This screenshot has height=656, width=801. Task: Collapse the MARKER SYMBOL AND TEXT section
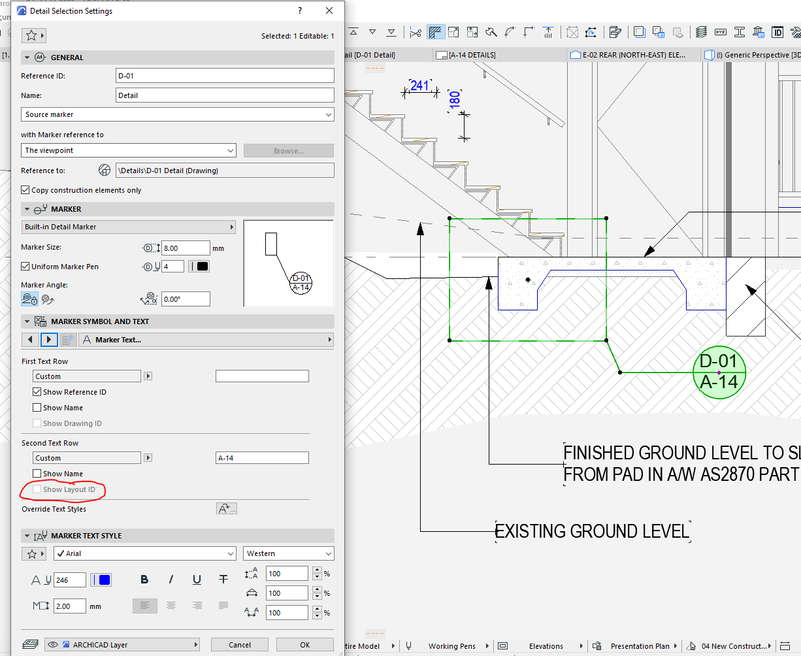[x=27, y=319]
